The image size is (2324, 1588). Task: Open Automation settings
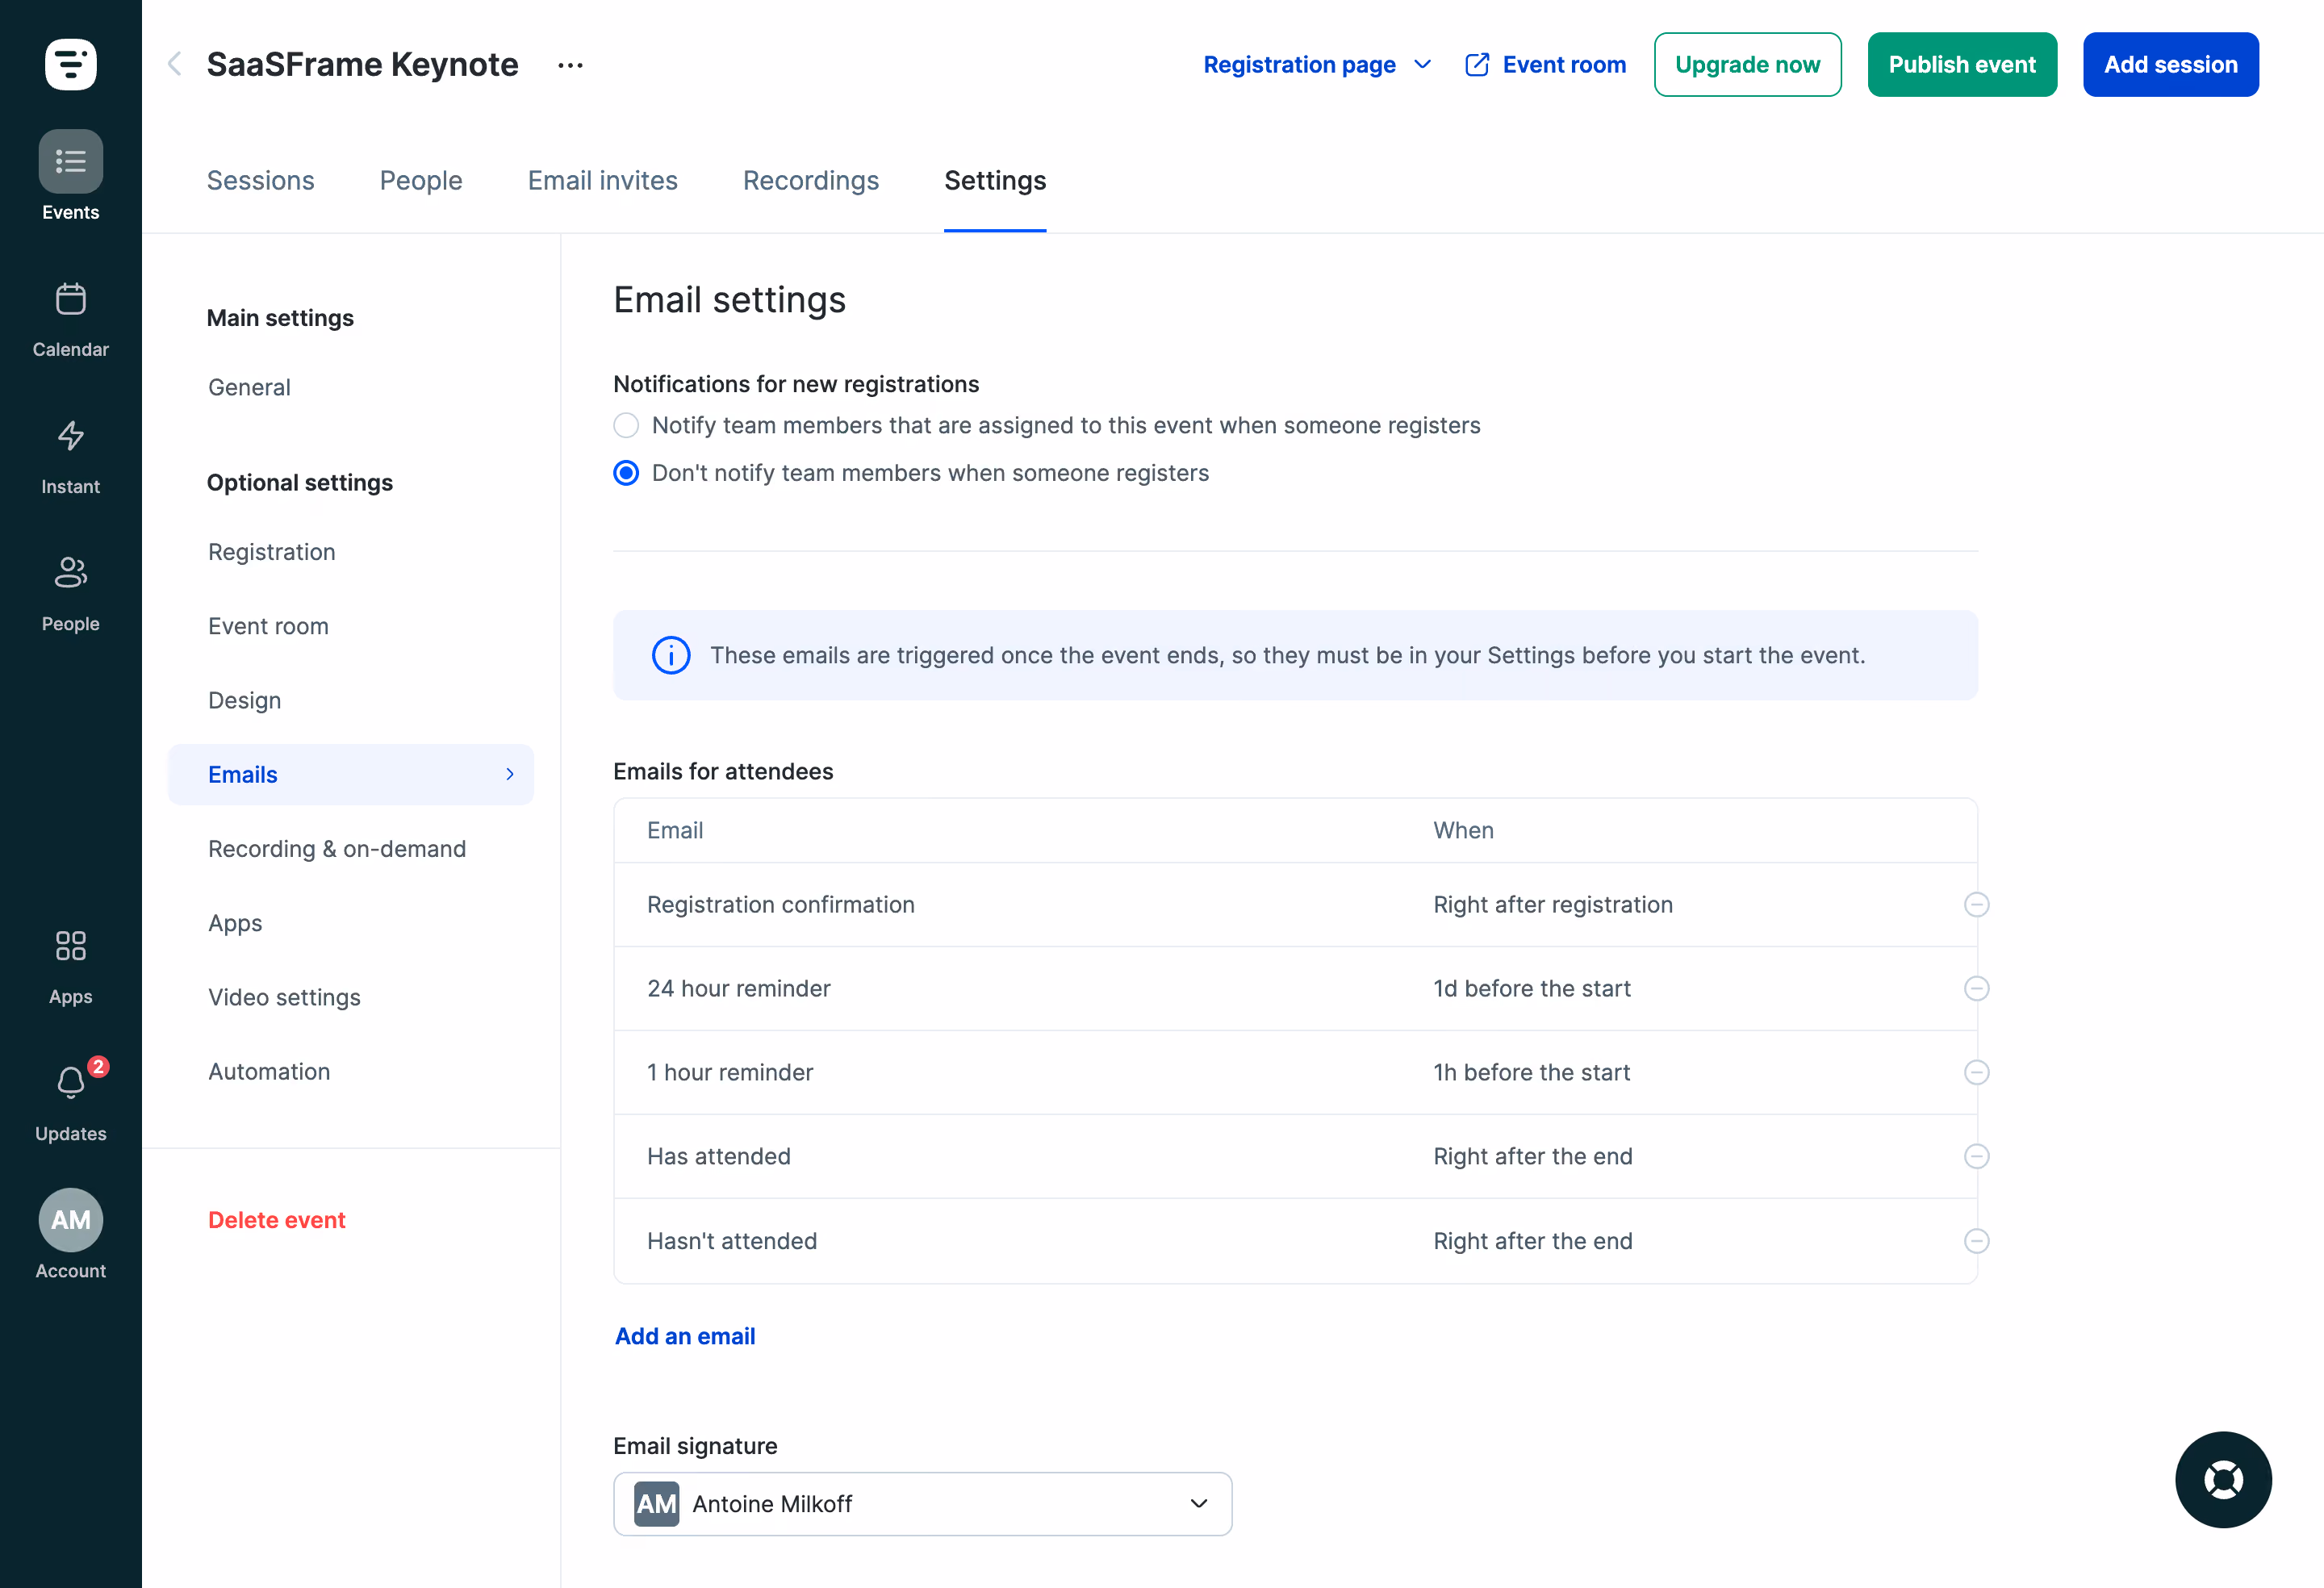tap(269, 1071)
